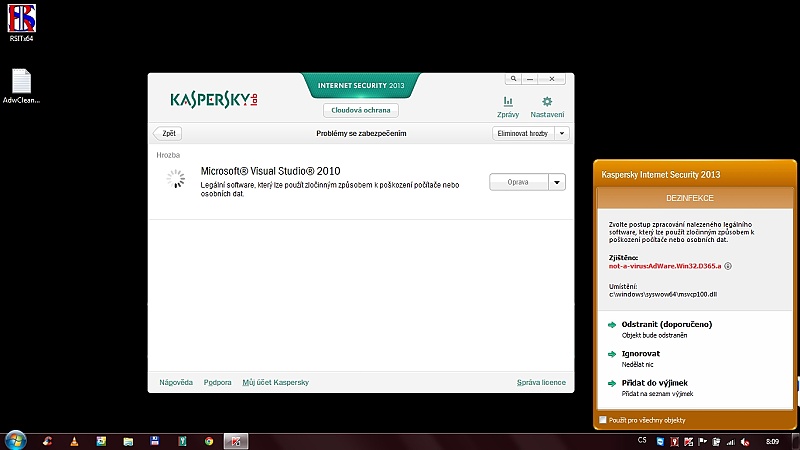800x450 pixels.
Task: Click the CS language indicator
Action: point(642,440)
